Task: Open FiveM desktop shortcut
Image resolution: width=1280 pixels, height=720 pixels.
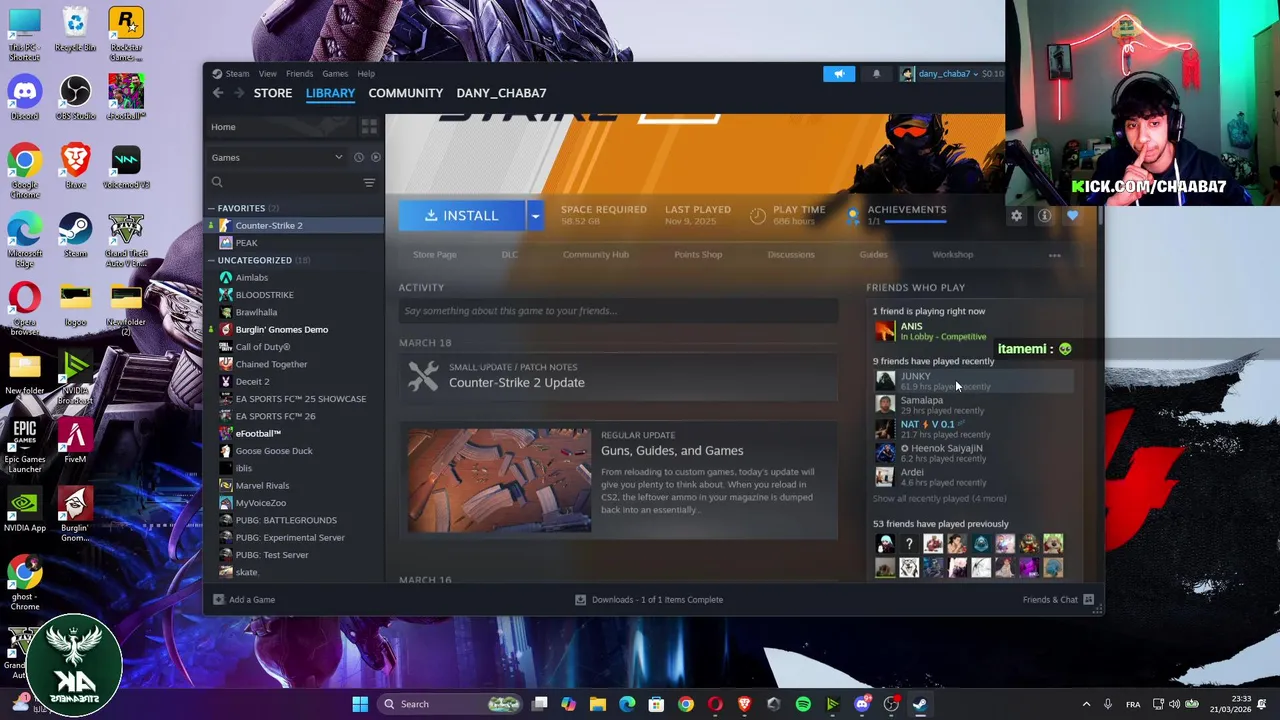Action: (x=75, y=441)
